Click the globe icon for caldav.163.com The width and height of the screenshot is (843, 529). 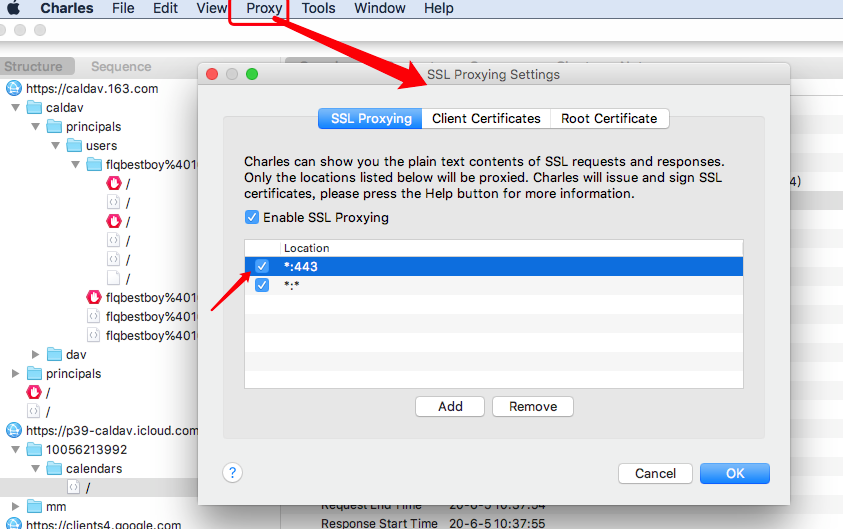pyautogui.click(x=14, y=88)
